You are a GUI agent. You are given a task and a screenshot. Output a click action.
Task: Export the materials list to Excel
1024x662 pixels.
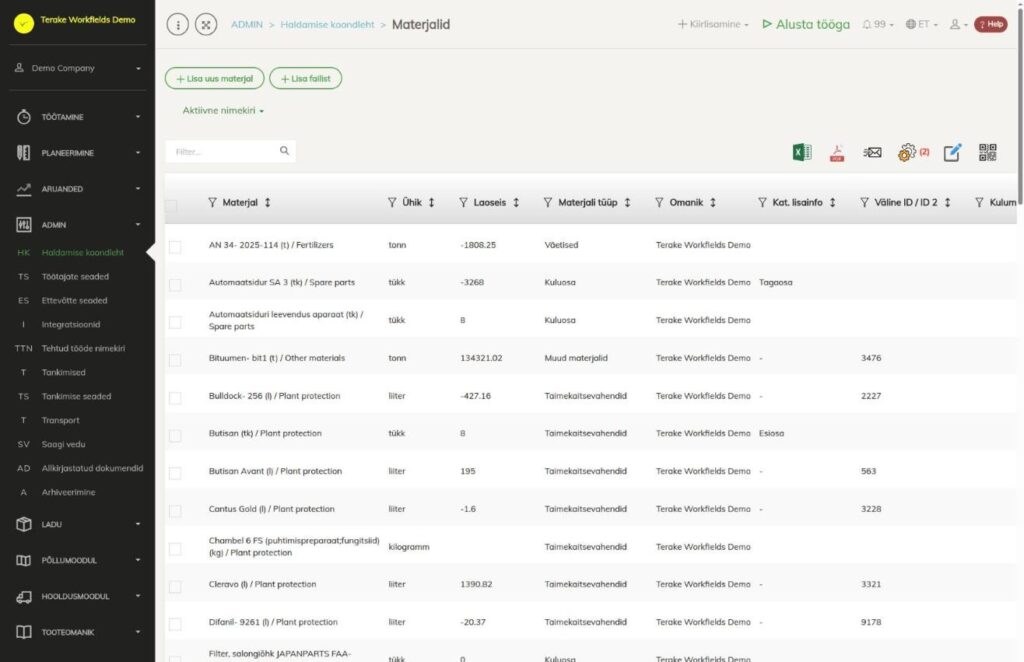pos(802,152)
